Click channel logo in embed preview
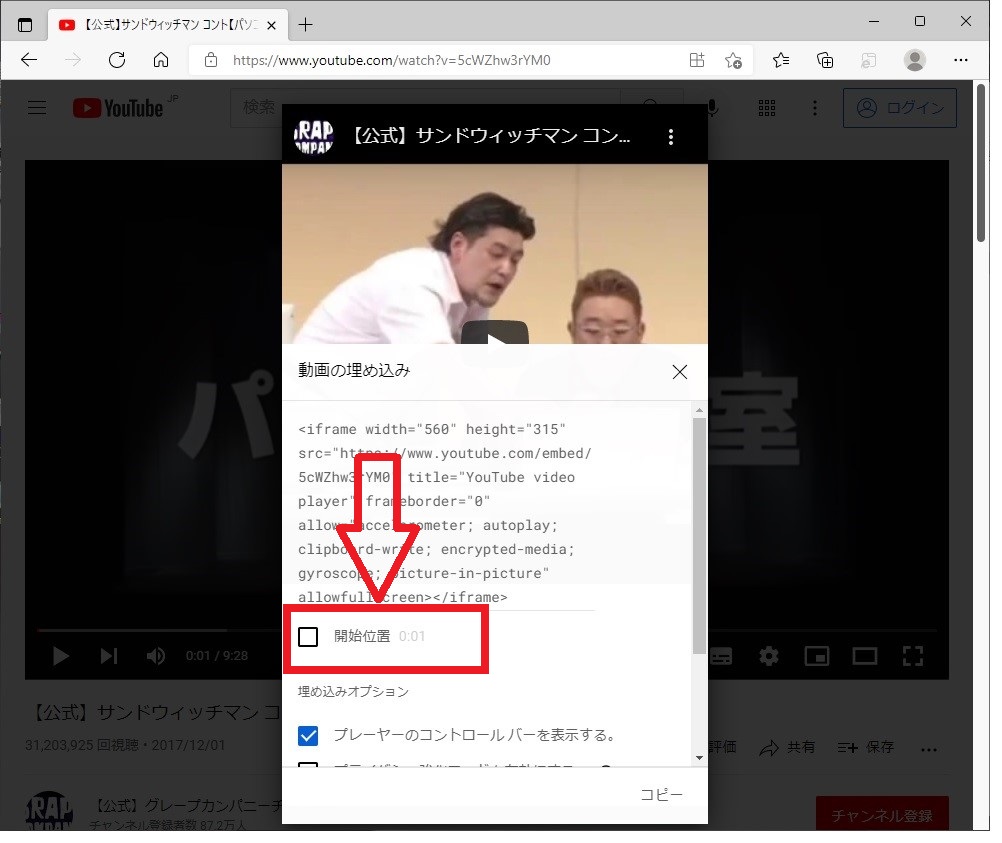The width and height of the screenshot is (1002, 843). 314,136
